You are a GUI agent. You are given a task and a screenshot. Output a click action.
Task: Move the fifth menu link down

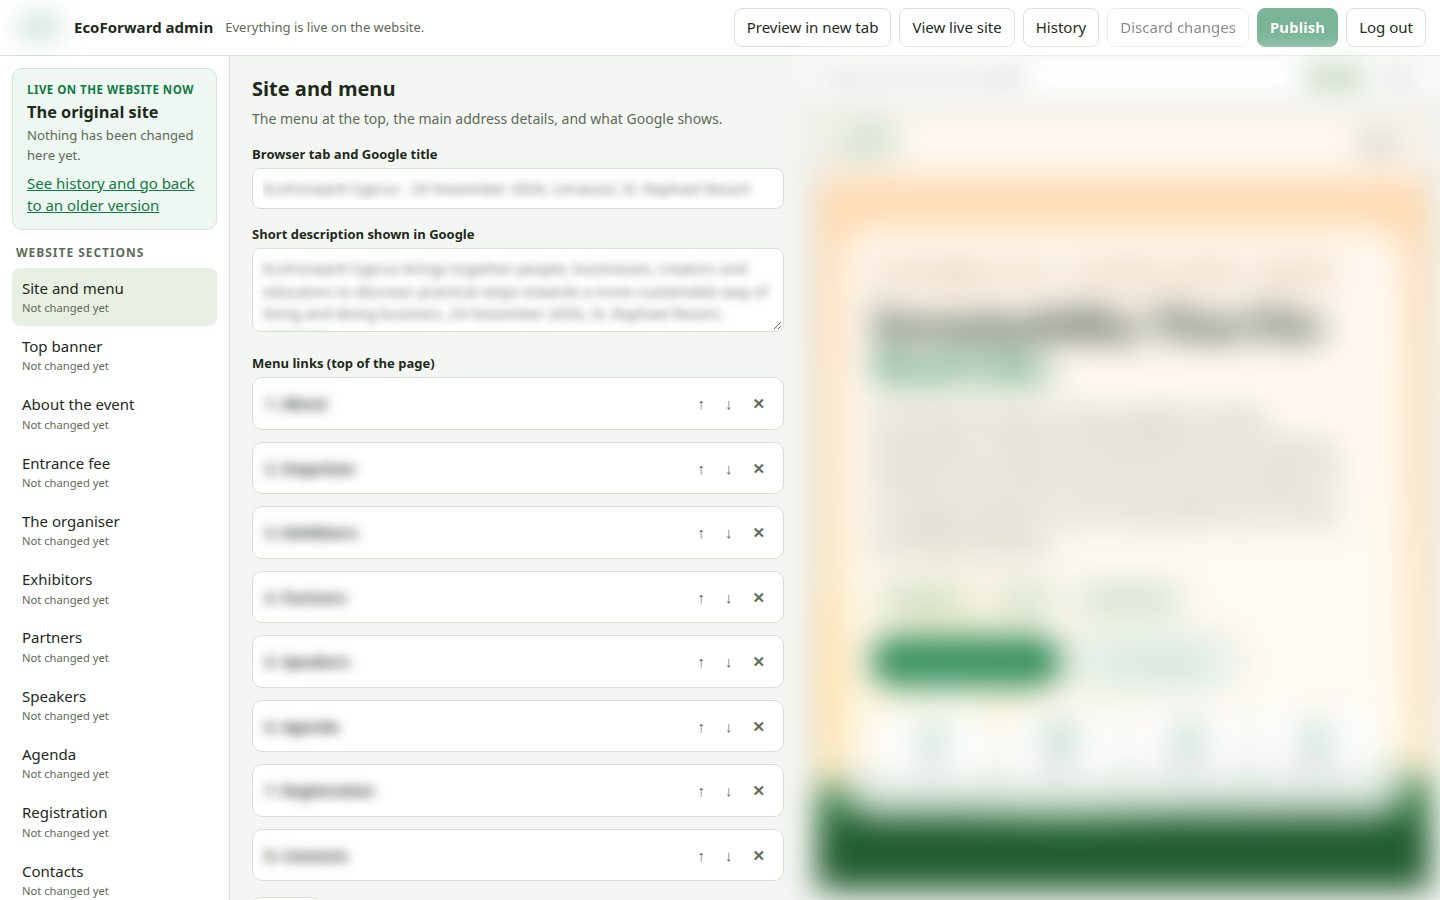pos(729,662)
